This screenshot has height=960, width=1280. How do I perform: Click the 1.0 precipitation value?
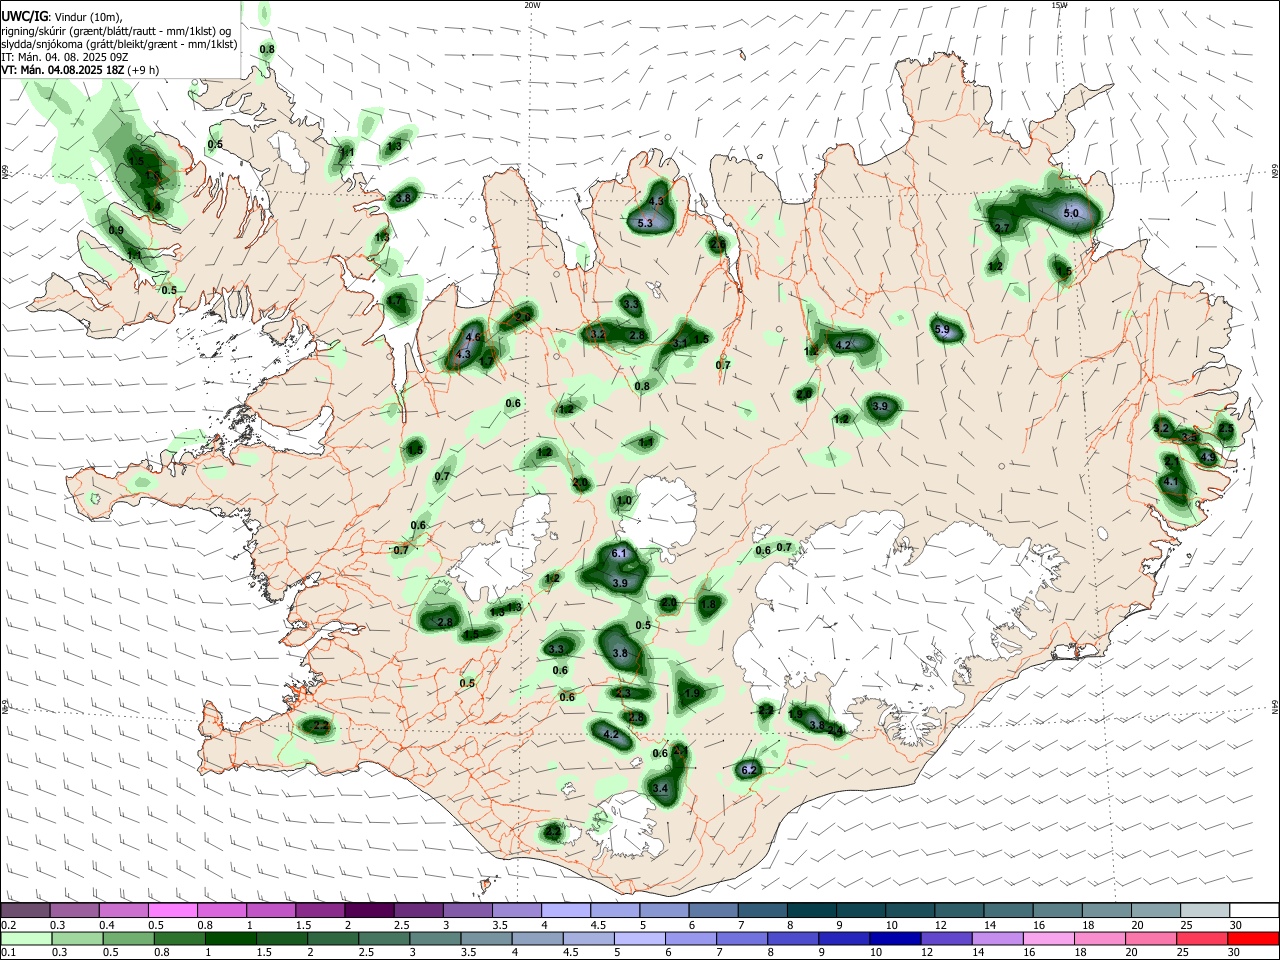tap(624, 501)
